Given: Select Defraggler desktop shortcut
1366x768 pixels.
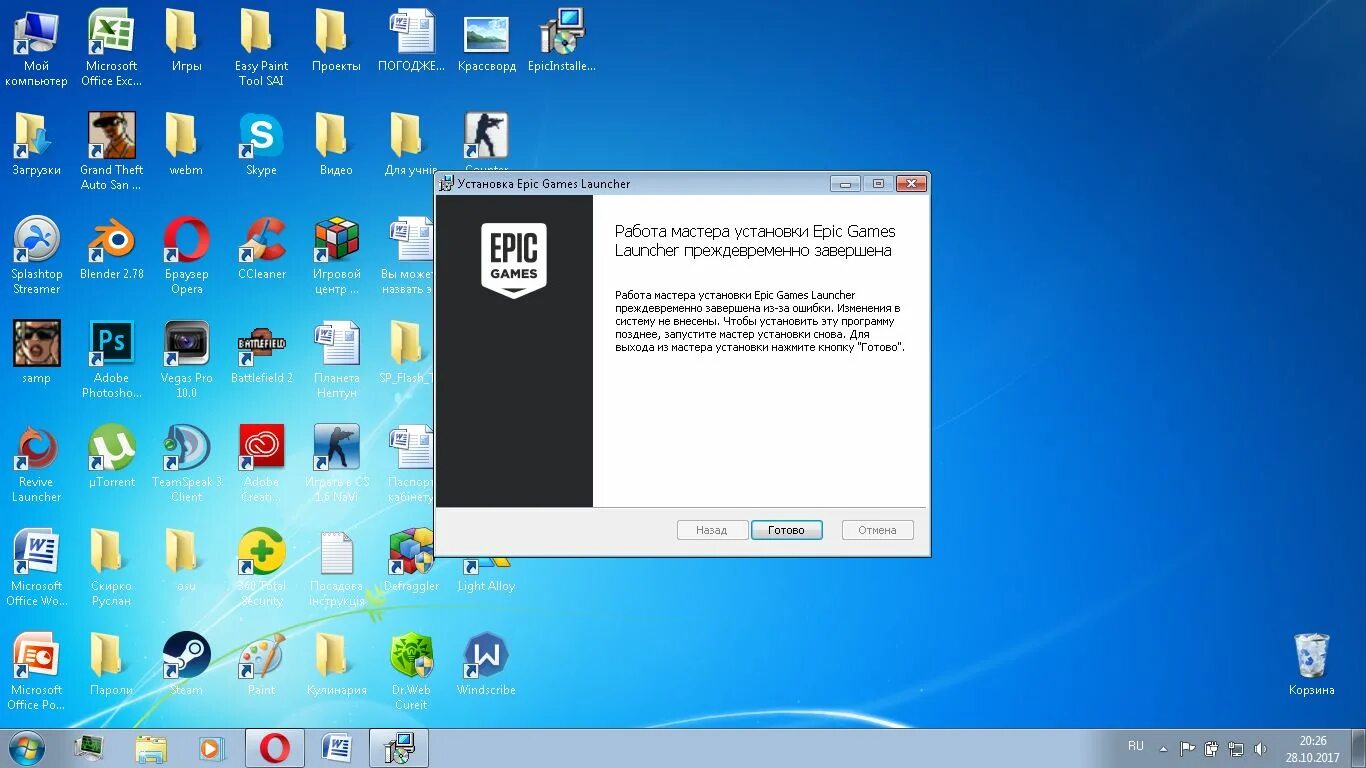Looking at the screenshot, I should [411, 561].
